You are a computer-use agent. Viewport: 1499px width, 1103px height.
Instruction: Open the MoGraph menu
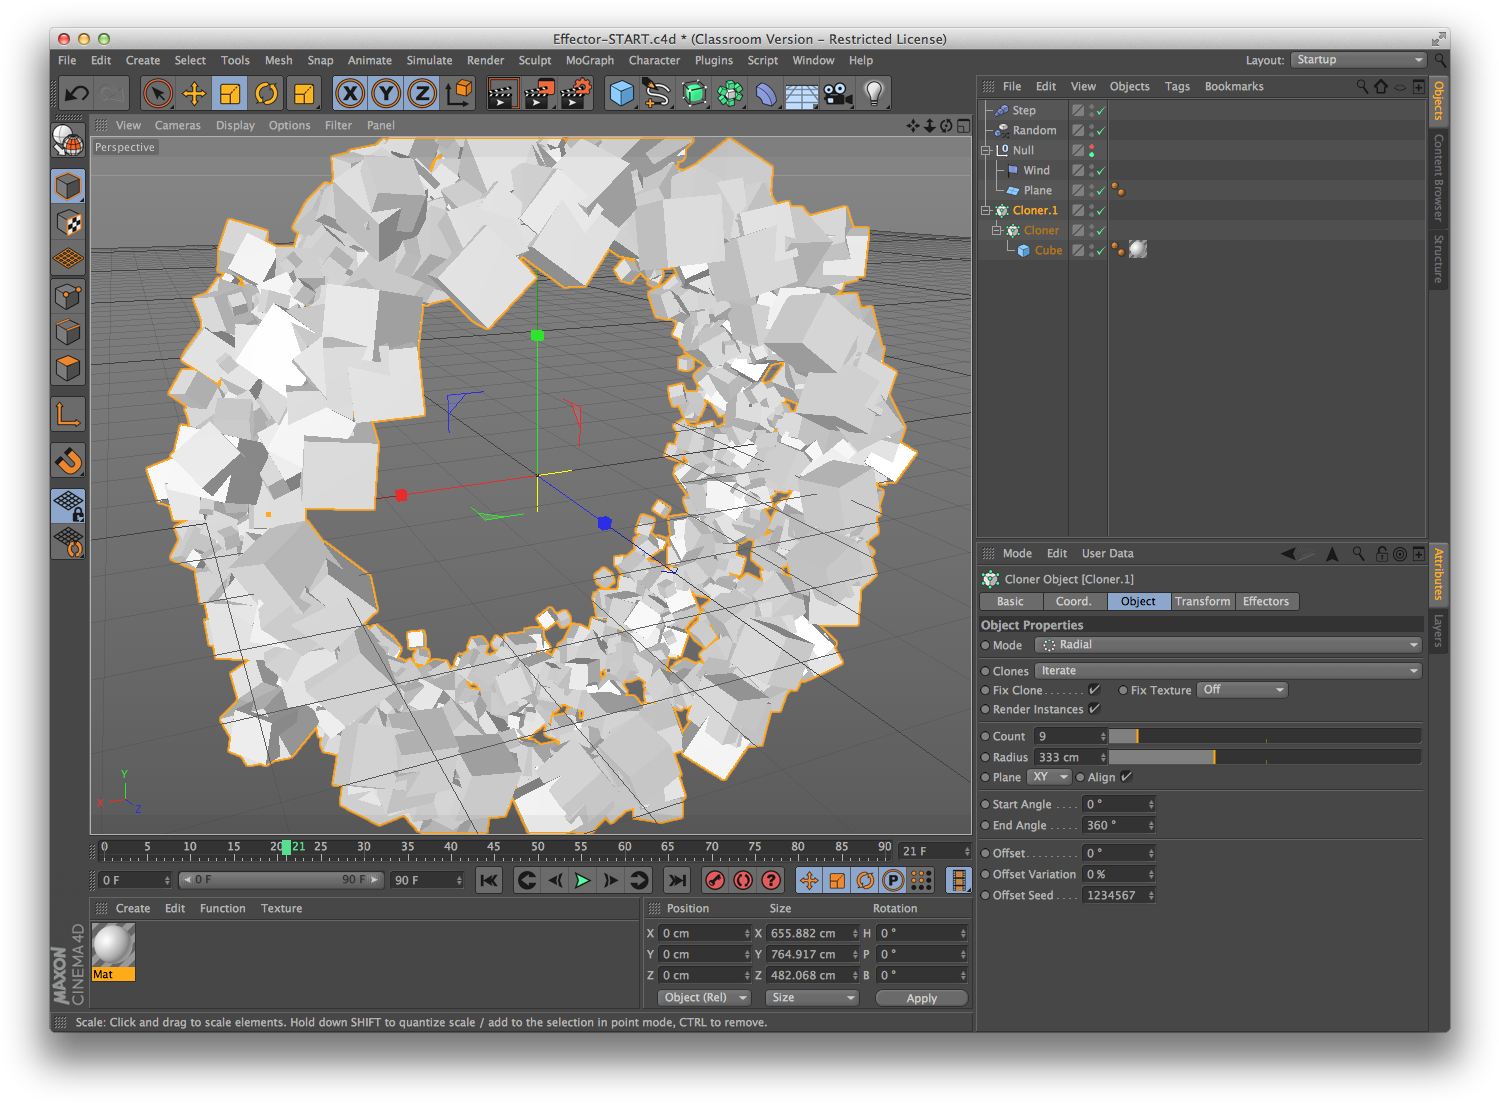click(x=589, y=61)
